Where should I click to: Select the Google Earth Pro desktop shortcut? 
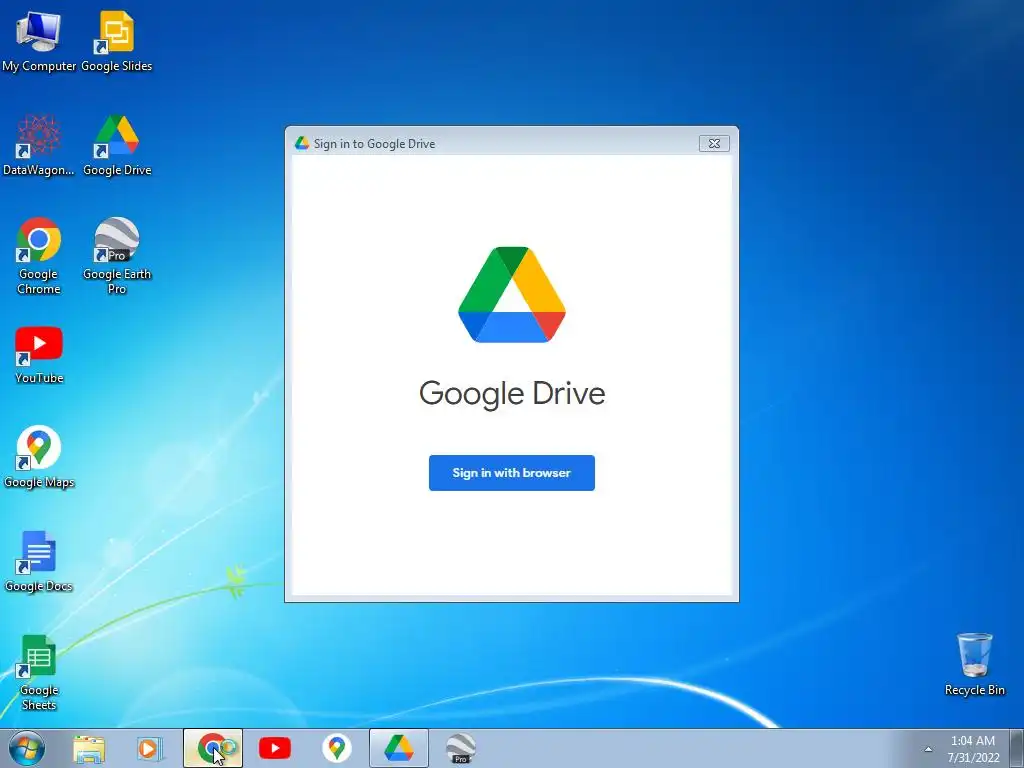point(117,256)
